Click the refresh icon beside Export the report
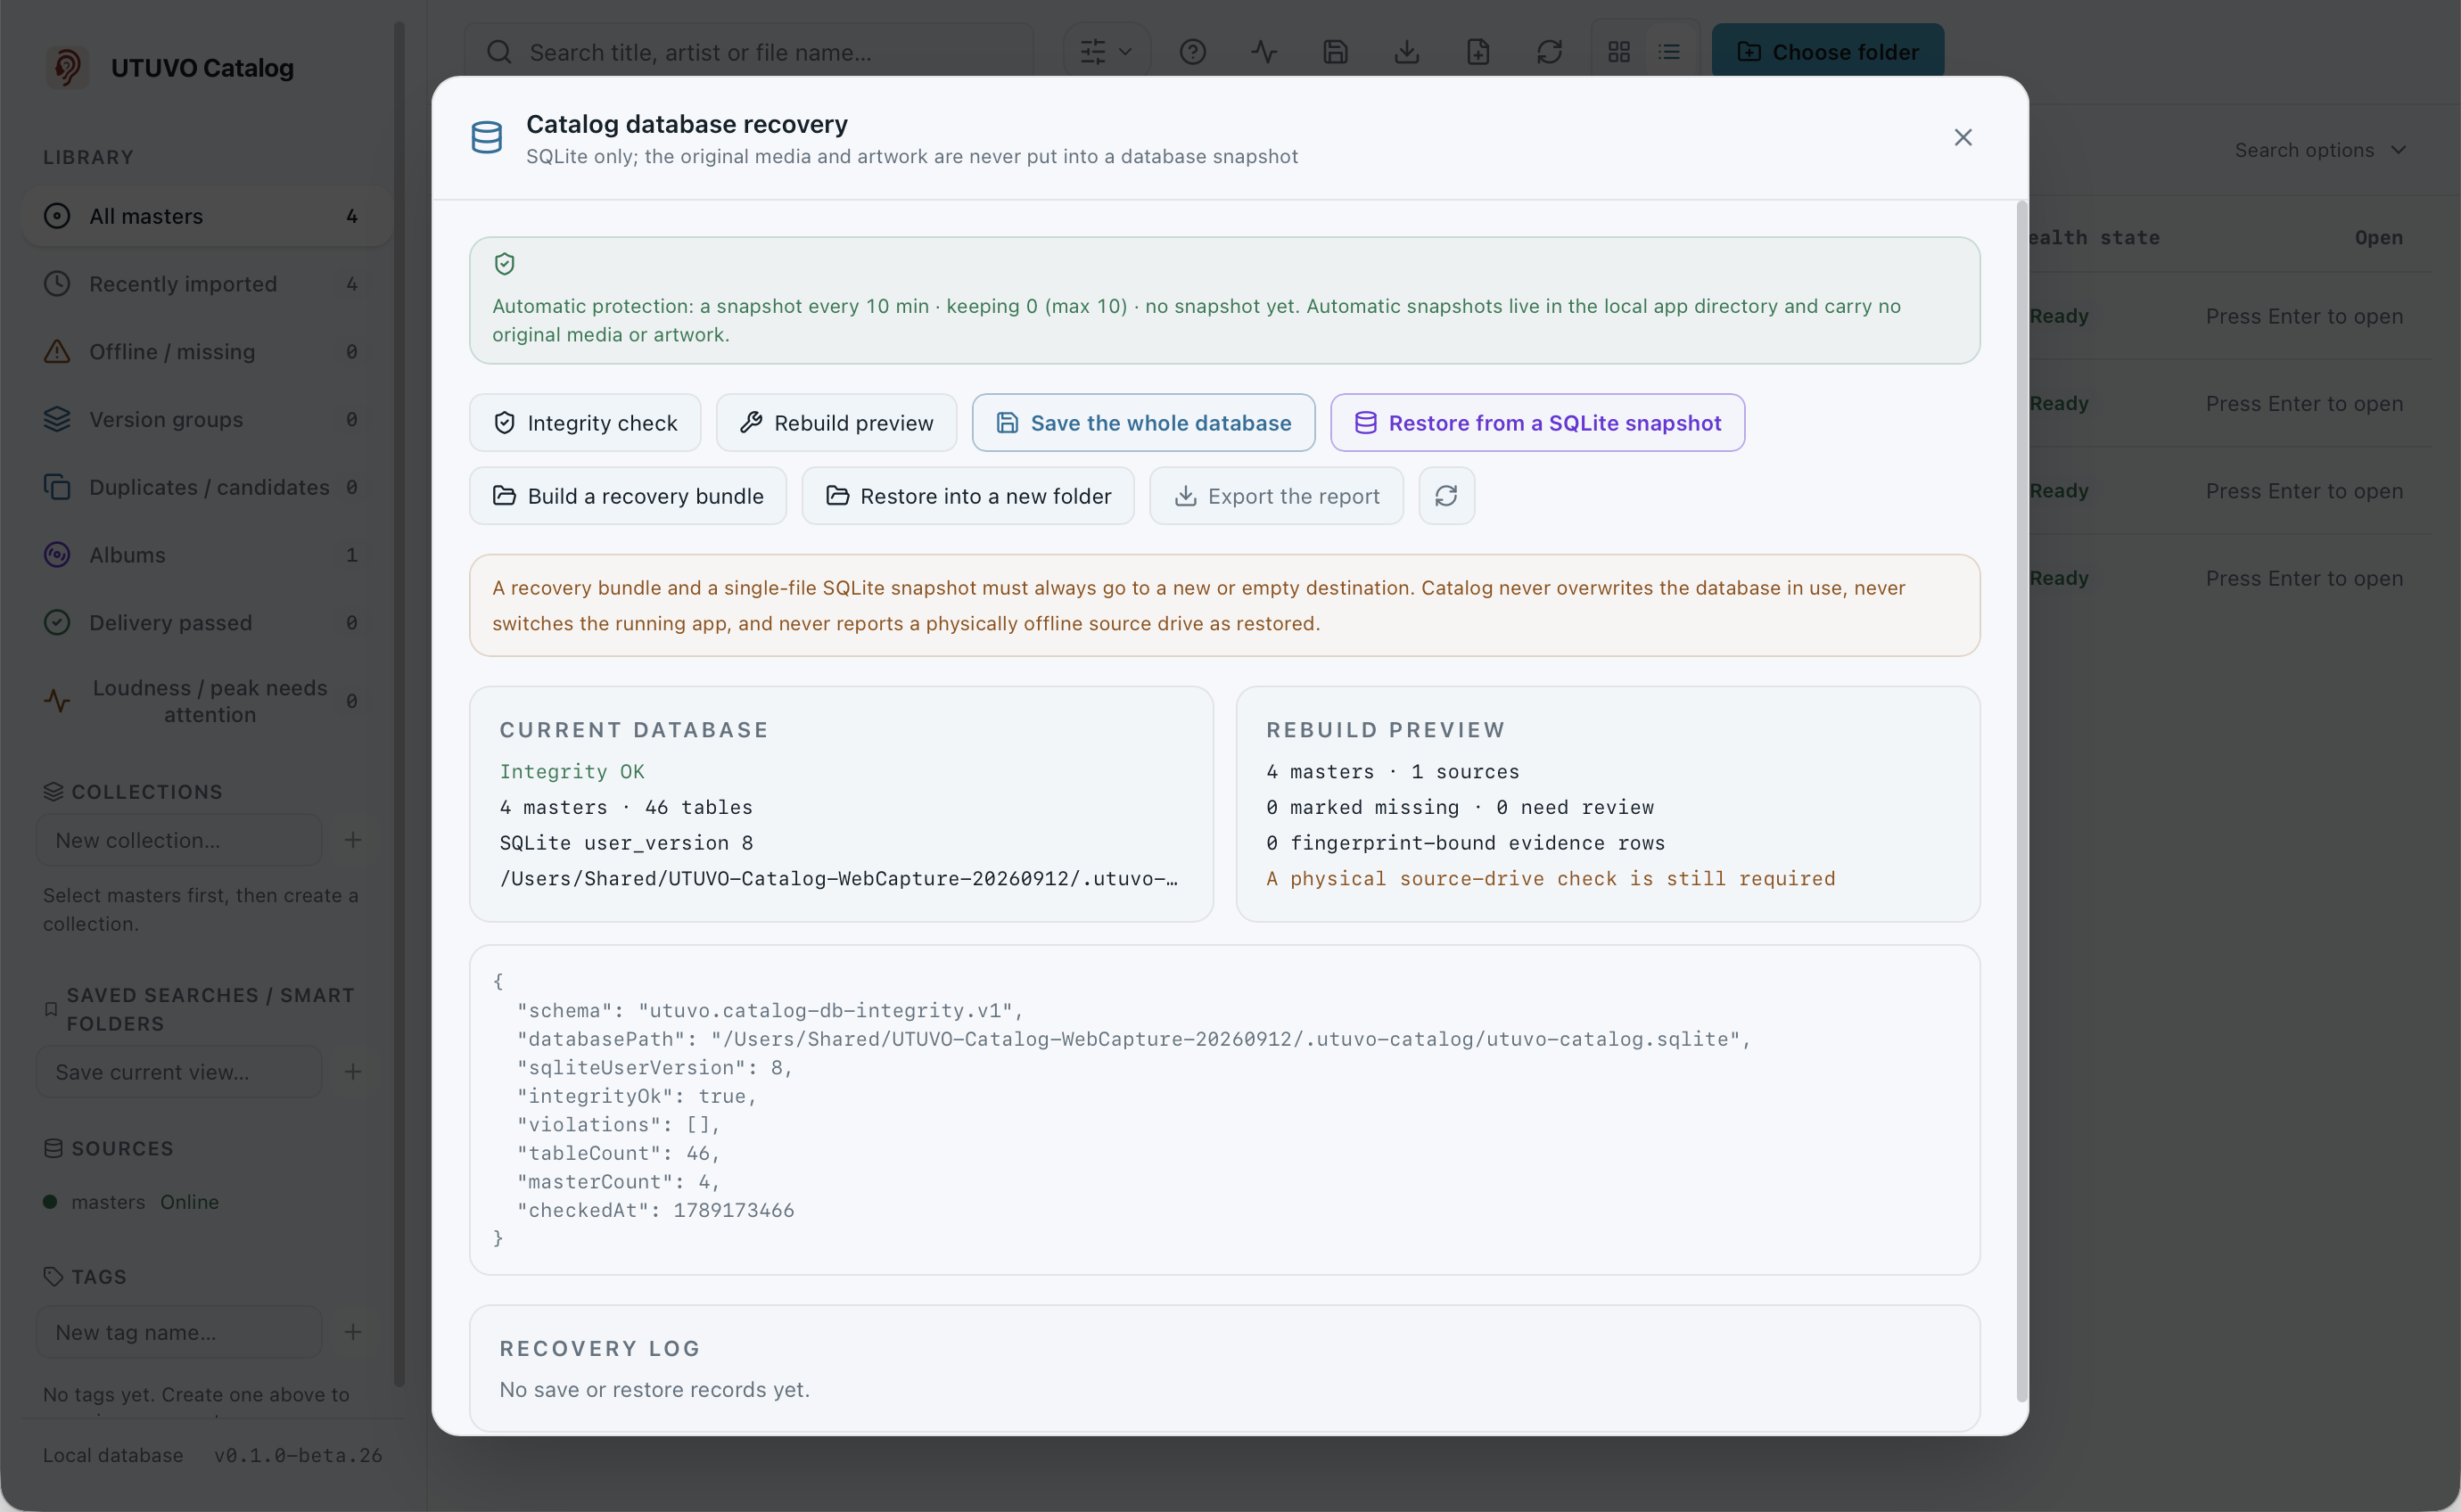2461x1512 pixels. click(x=1446, y=496)
